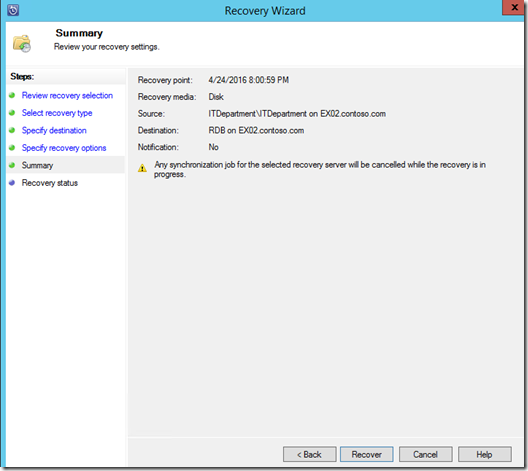
Task: Click the Destination: label
Action: [158, 131]
